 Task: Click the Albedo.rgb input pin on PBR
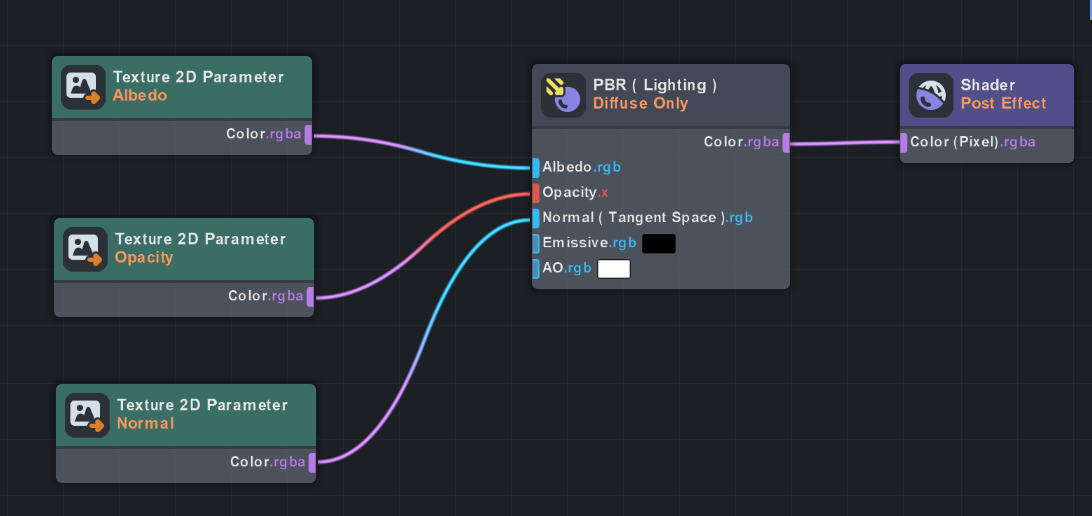[x=536, y=167]
